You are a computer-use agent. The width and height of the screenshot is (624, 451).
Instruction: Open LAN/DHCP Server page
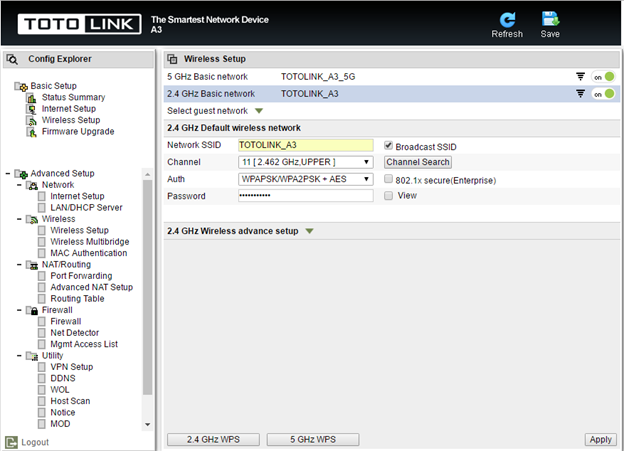point(86,208)
